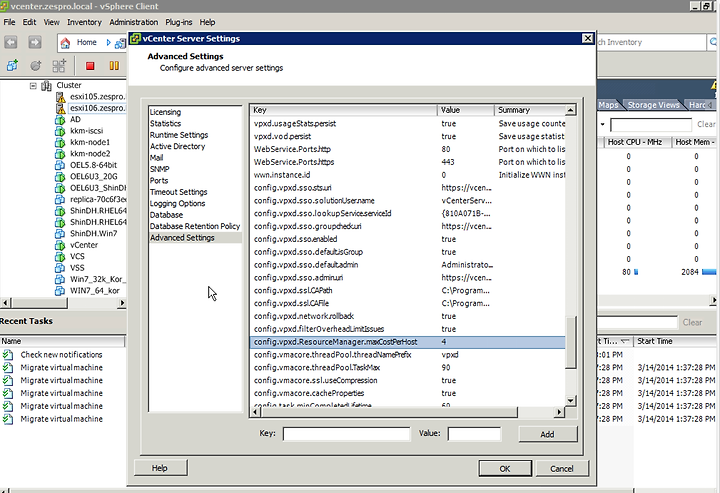Click the red stop (power off) toolbar icon
The width and height of the screenshot is (720, 493).
(90, 66)
